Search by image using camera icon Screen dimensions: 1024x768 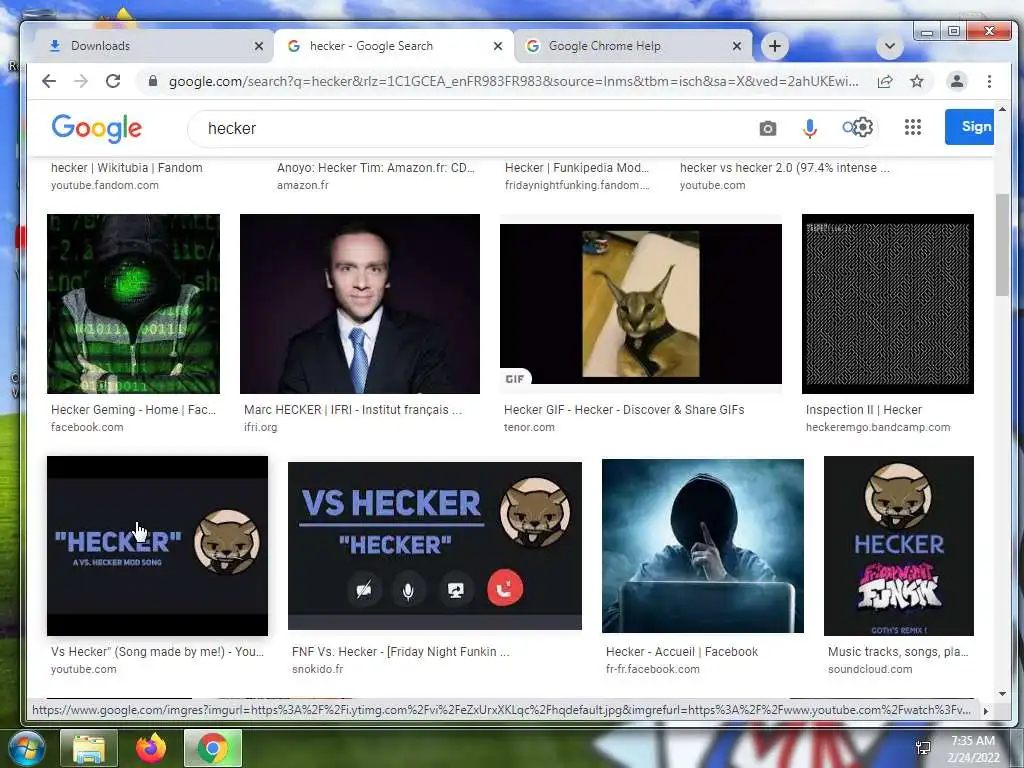[x=768, y=129]
